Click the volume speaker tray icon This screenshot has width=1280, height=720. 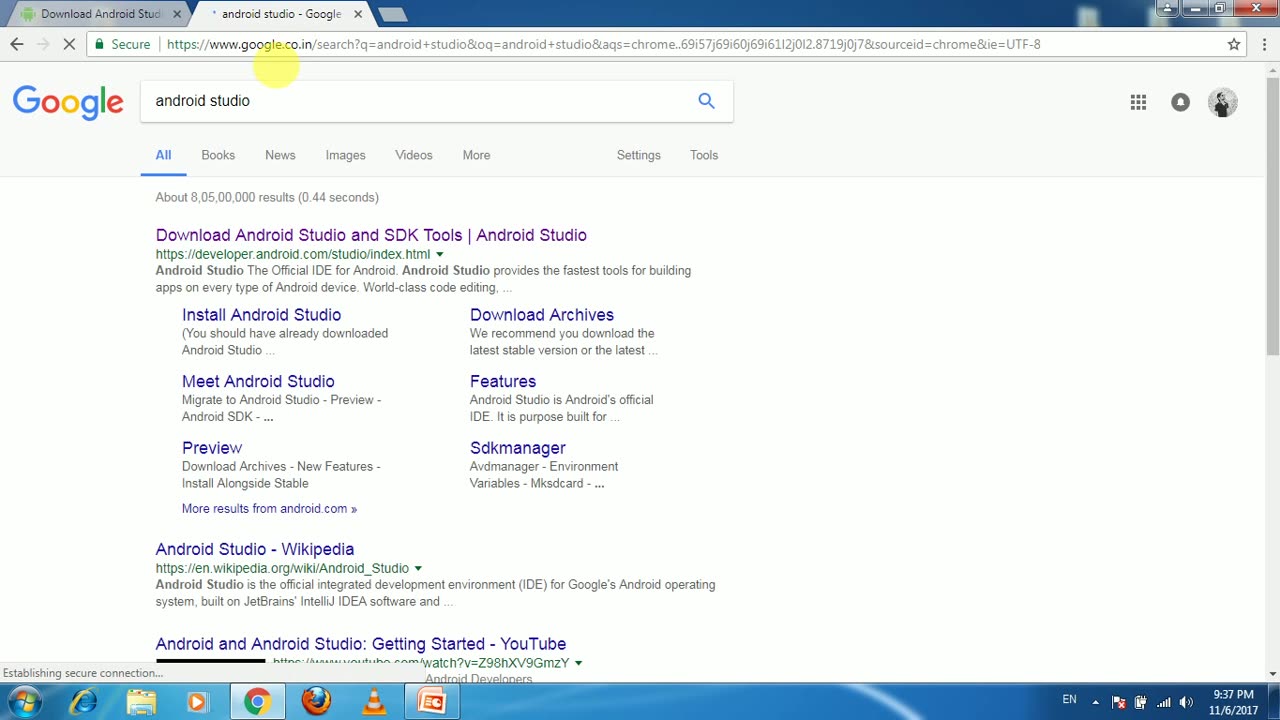click(x=1187, y=702)
